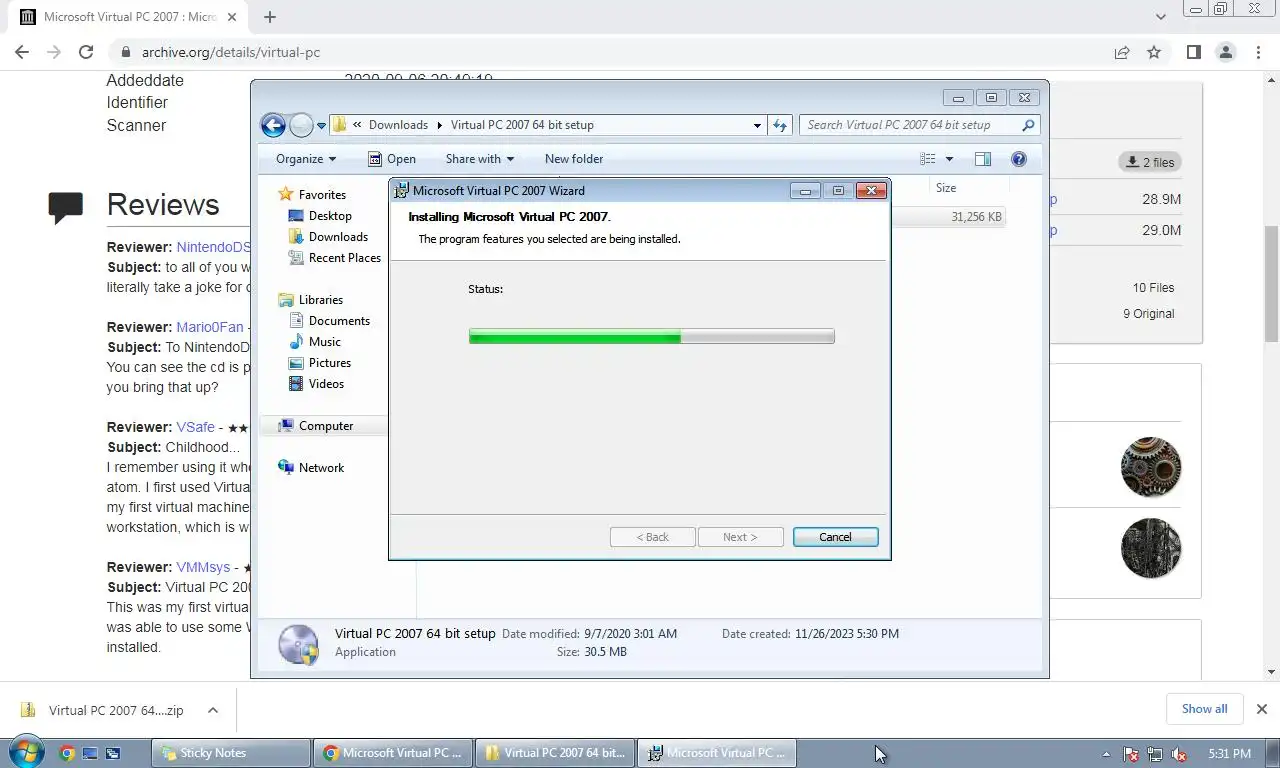Close the Chrome downloads bar

pyautogui.click(x=1262, y=709)
